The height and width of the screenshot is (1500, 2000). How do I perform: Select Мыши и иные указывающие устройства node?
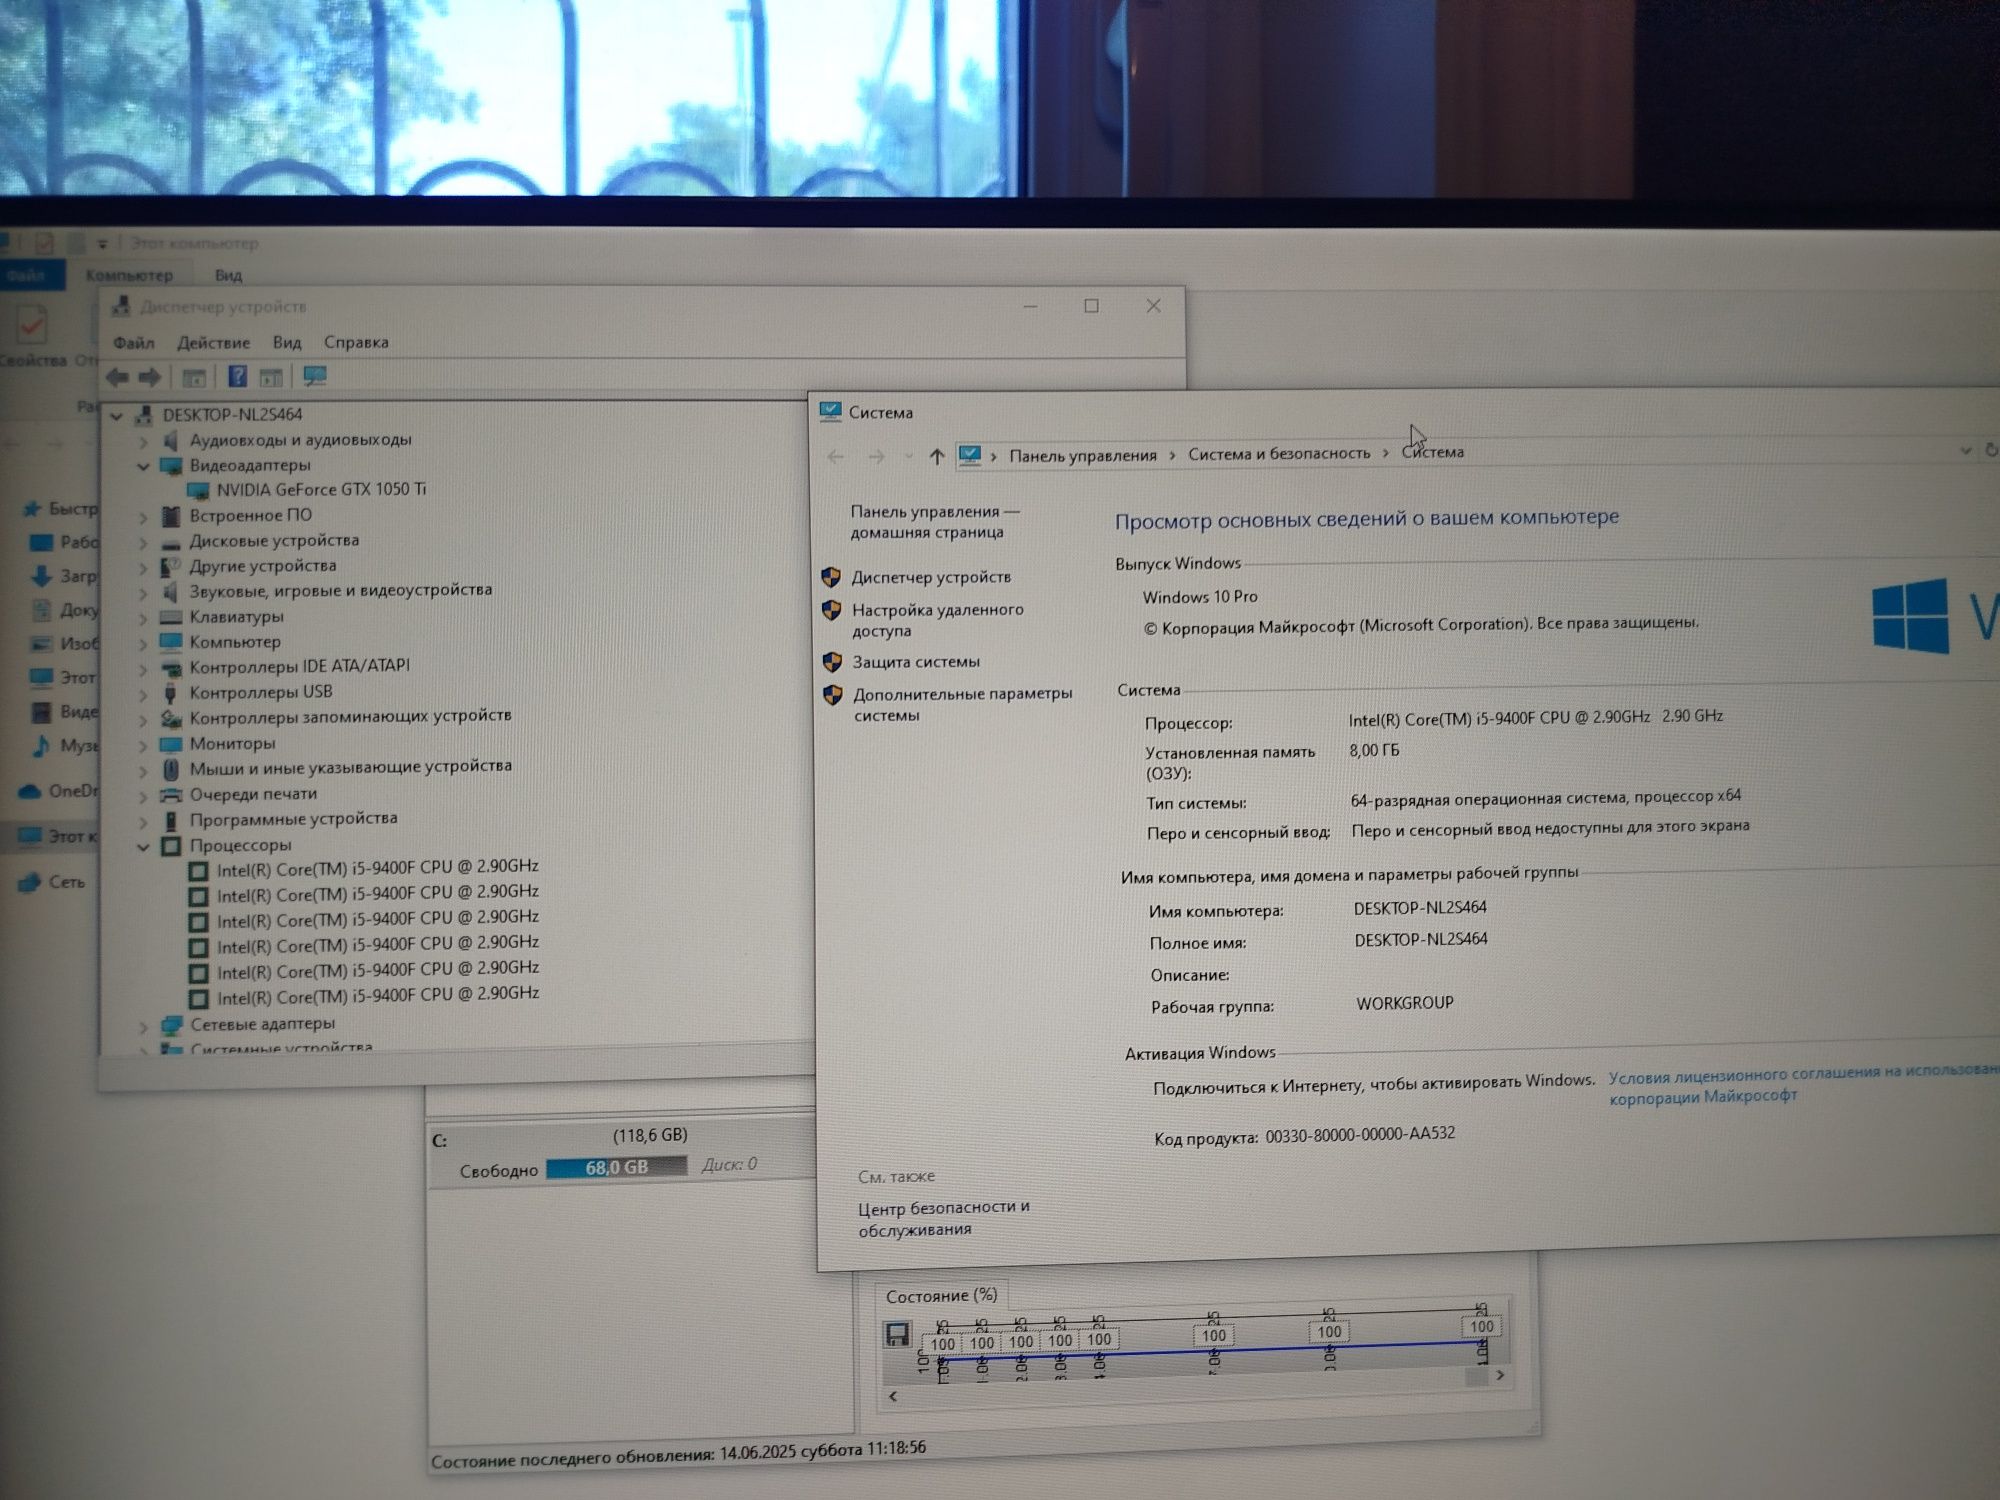[350, 767]
